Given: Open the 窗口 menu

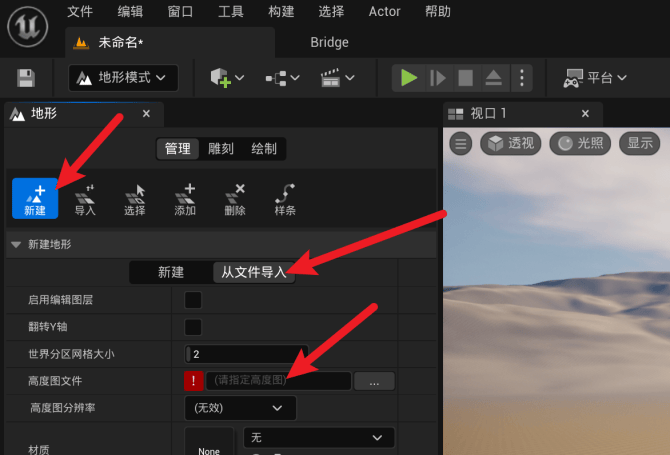Looking at the screenshot, I should [180, 12].
